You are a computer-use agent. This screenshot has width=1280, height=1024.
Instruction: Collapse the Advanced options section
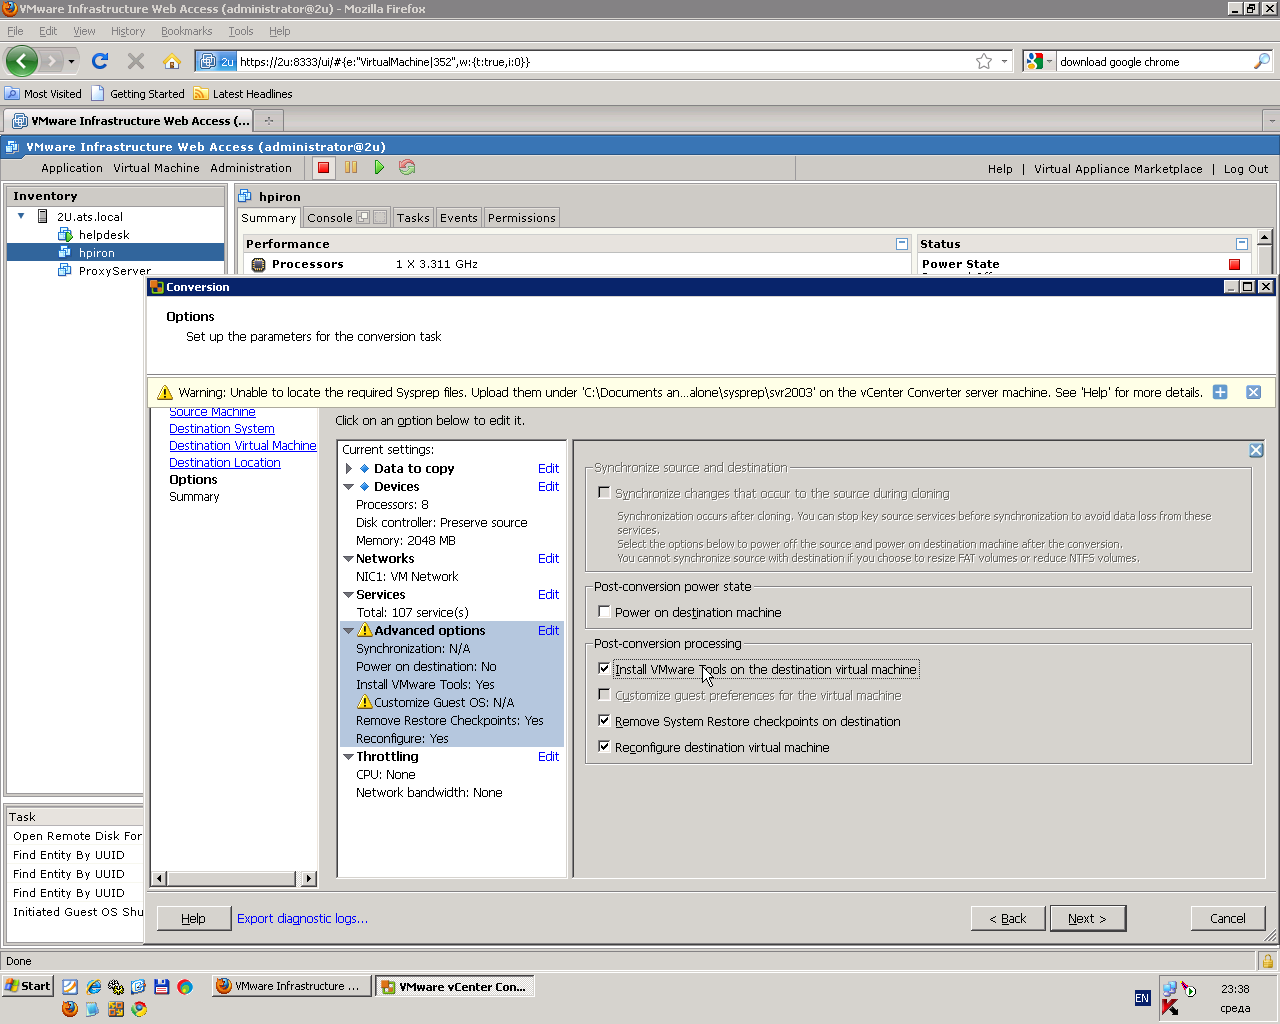pos(349,631)
